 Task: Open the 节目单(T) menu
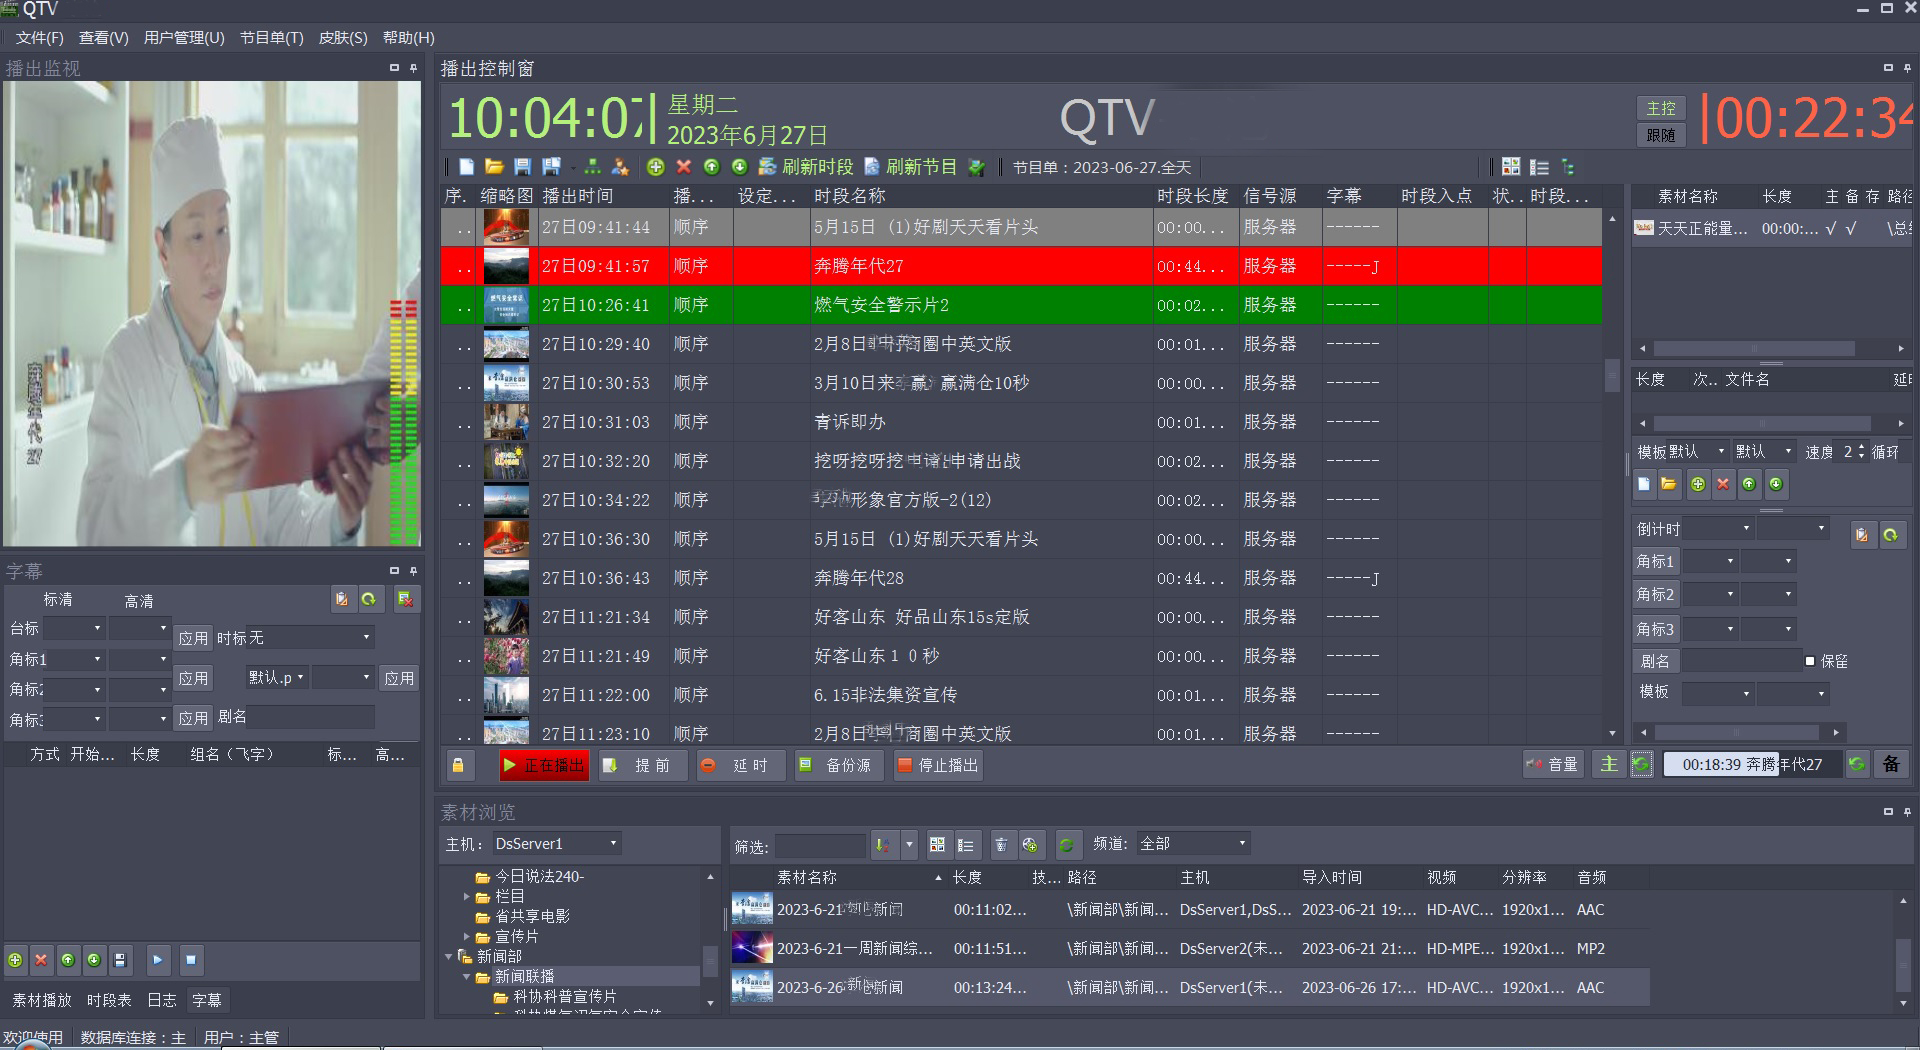pos(271,38)
